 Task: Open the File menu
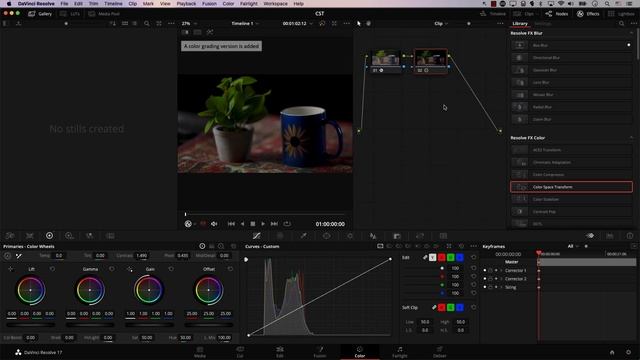[x=64, y=4]
